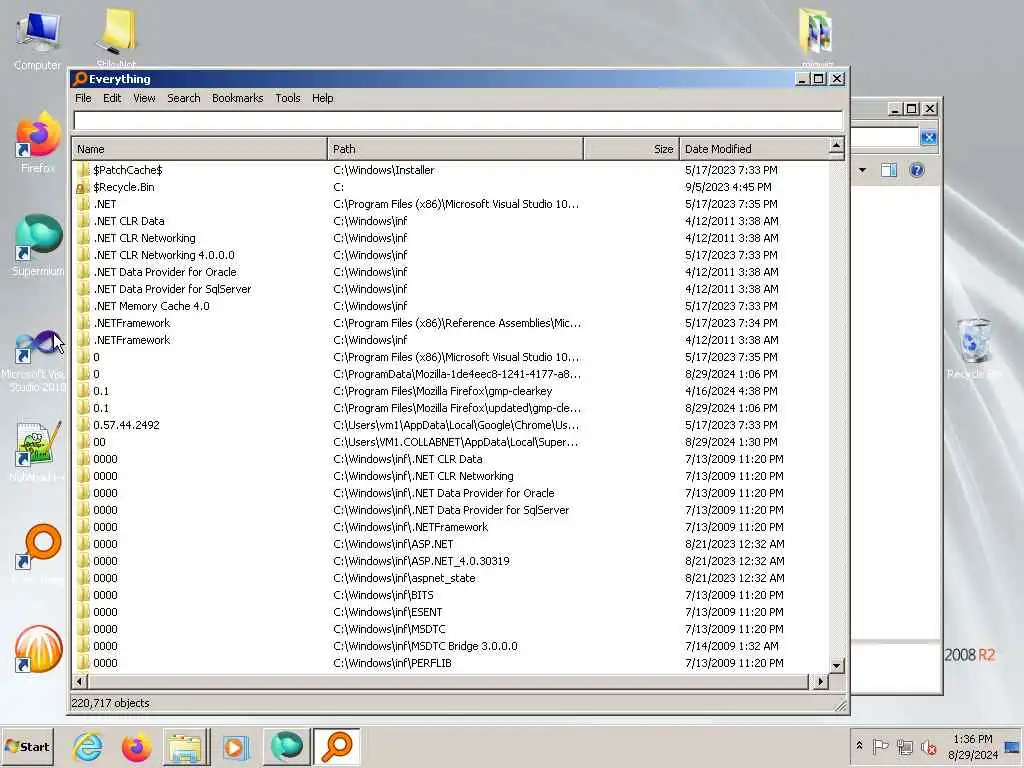Sort results by Size column header

pyautogui.click(x=632, y=149)
